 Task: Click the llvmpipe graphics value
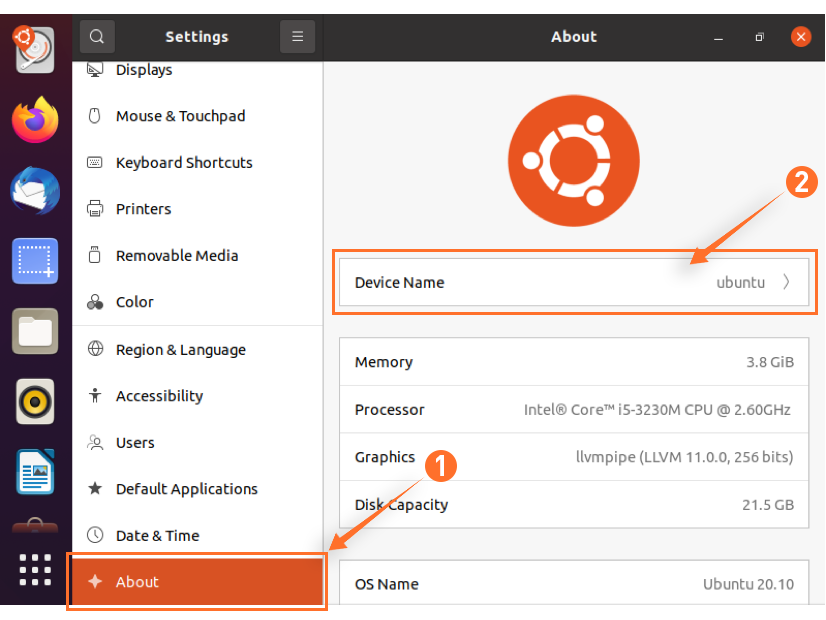click(684, 457)
